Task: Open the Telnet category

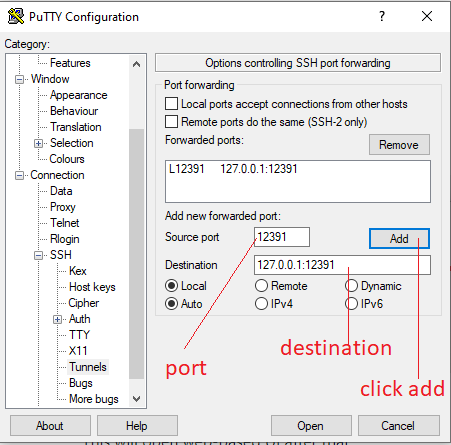Action: pyautogui.click(x=65, y=223)
